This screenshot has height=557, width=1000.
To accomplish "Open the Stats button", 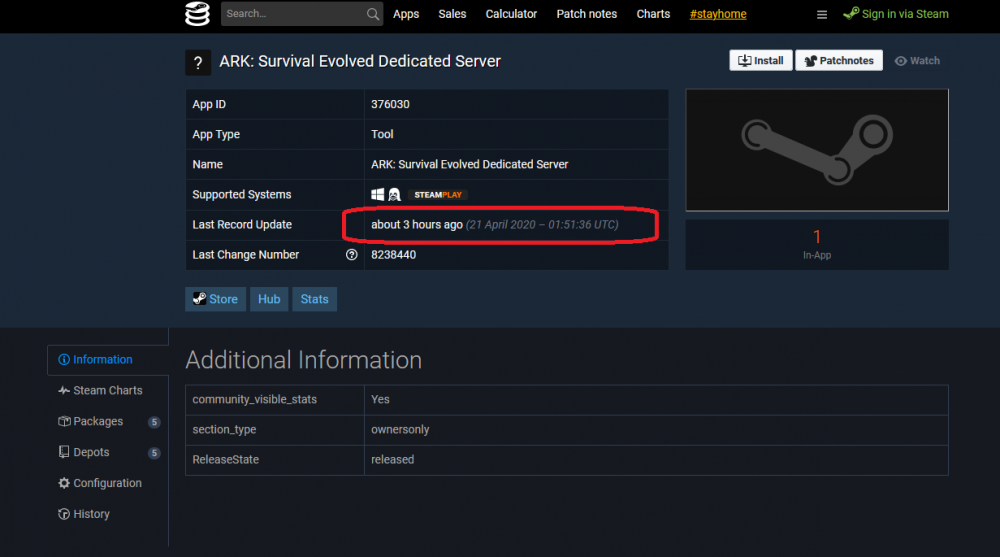I will coord(314,299).
